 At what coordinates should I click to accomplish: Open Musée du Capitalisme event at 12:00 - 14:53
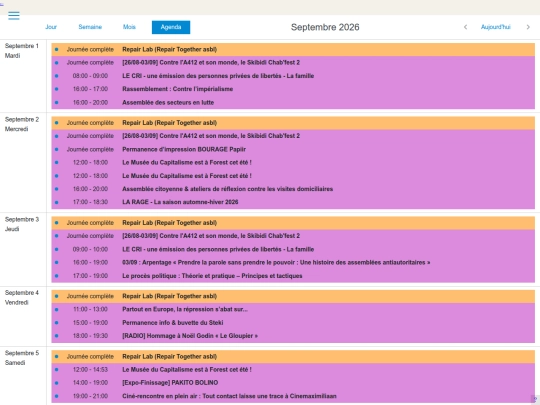(293, 370)
